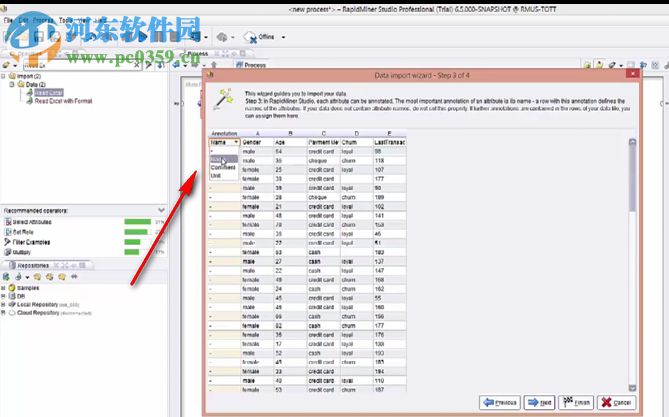Screen dimensions: 669x417
Task: Click wizard table scrollbar up arrow
Action: tap(632, 142)
